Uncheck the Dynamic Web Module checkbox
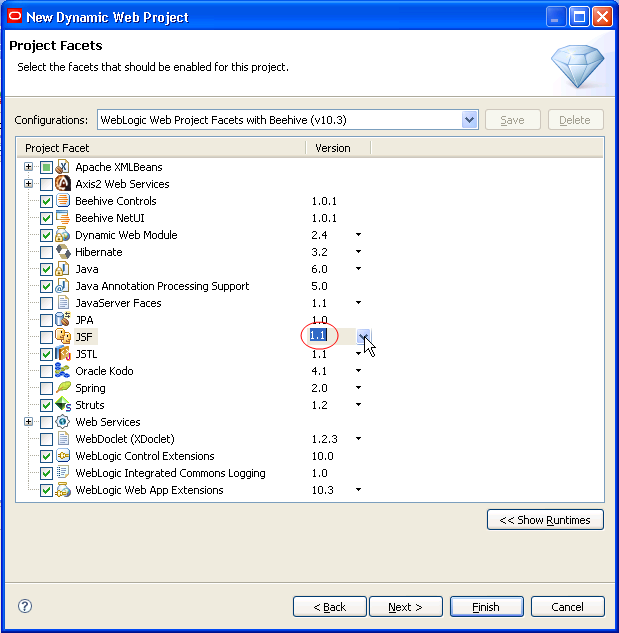 click(46, 235)
